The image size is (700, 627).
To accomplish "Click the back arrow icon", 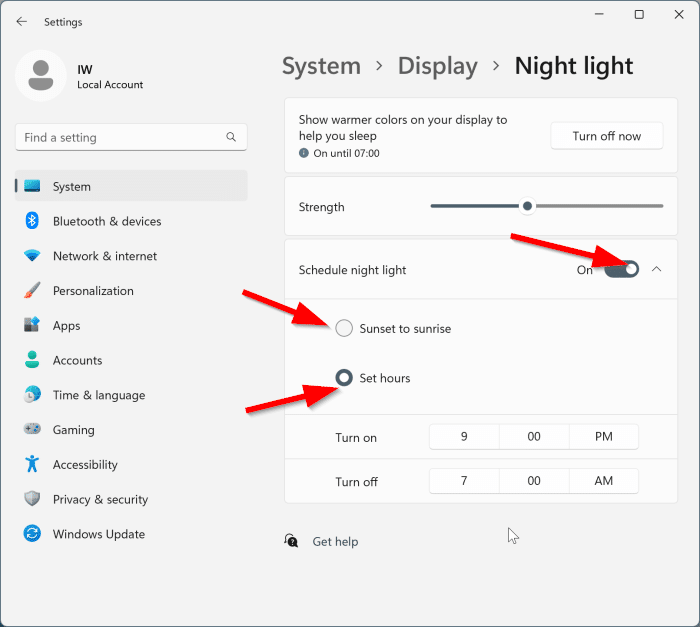I will 21,21.
